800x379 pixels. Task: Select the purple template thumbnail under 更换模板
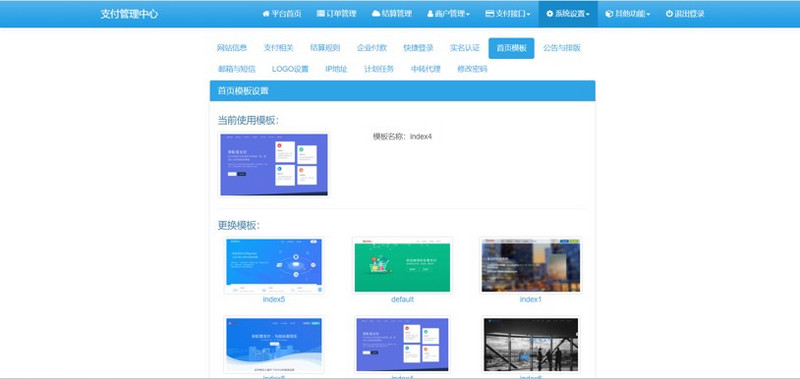(403, 345)
